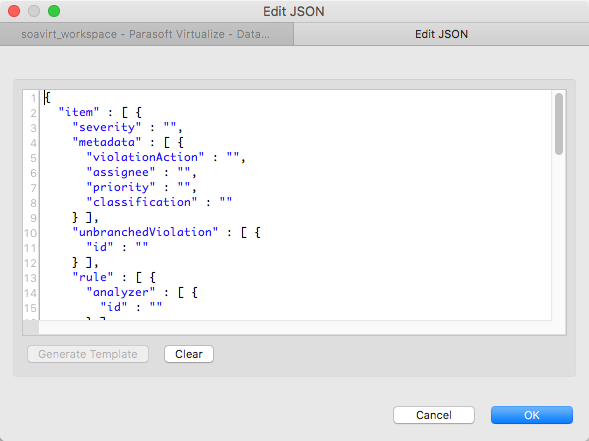
Task: Click line number 10 in the gutter
Action: coord(30,233)
